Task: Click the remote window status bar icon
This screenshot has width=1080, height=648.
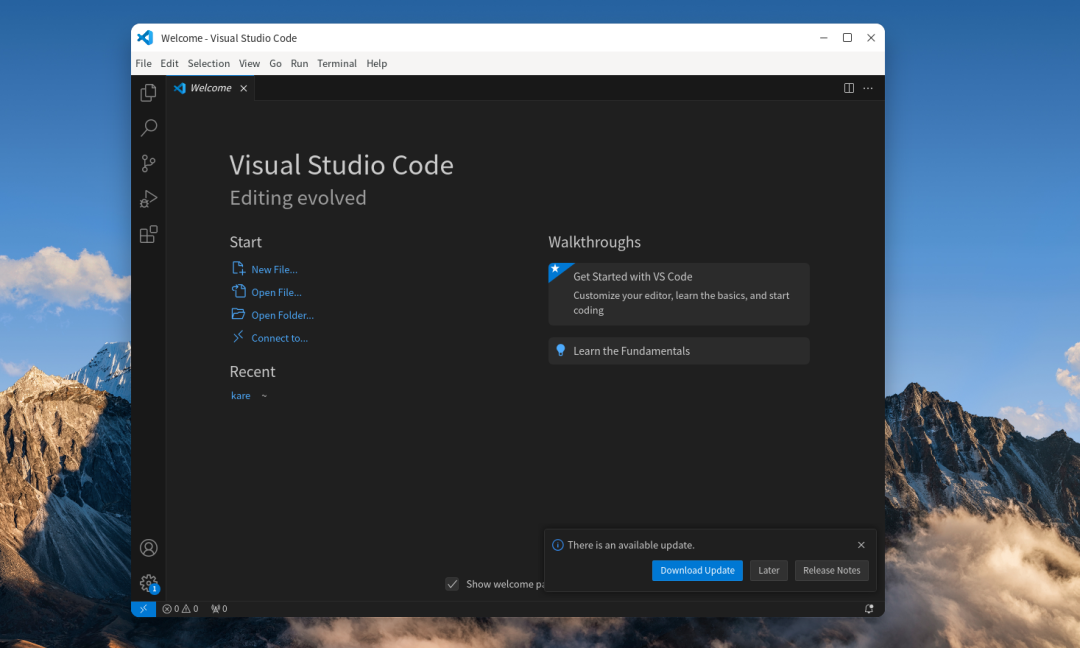Action: pos(143,608)
